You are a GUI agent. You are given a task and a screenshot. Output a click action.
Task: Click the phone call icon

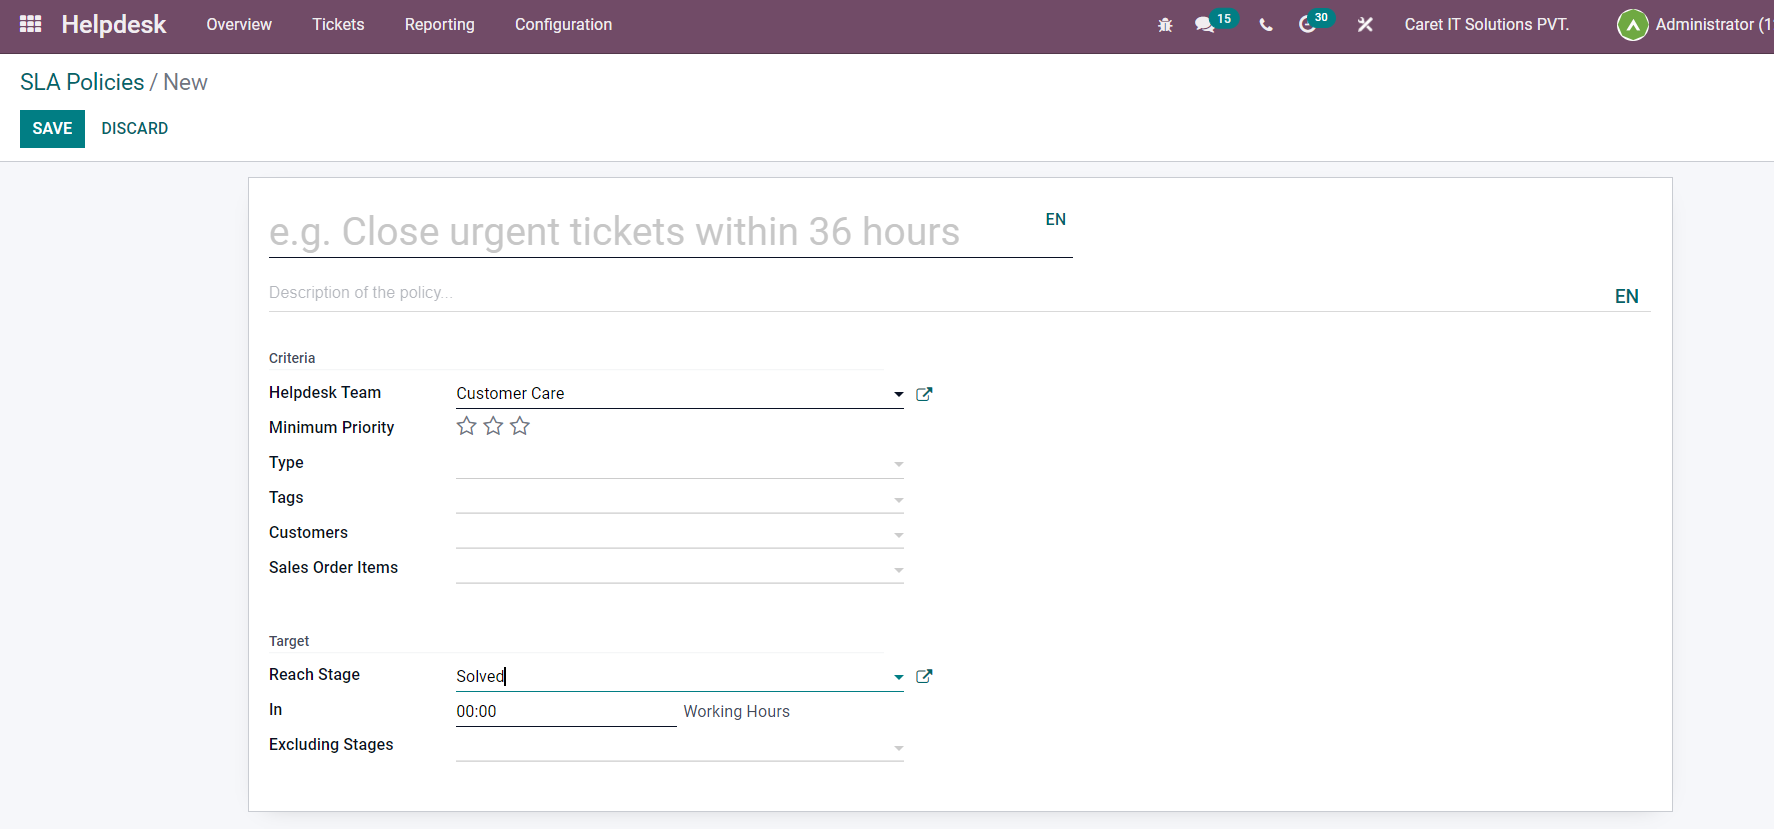1266,25
